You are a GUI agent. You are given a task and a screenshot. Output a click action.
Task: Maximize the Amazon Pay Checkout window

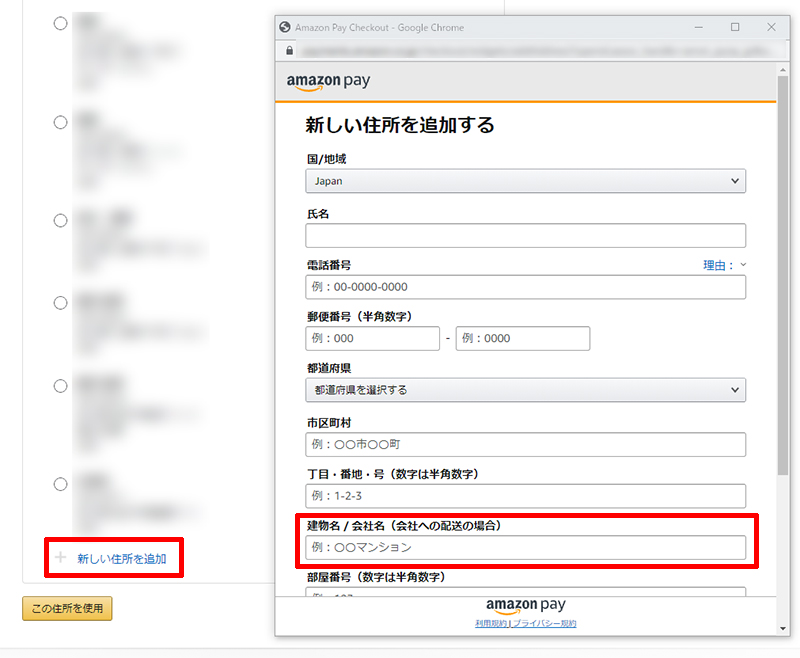coord(735,27)
